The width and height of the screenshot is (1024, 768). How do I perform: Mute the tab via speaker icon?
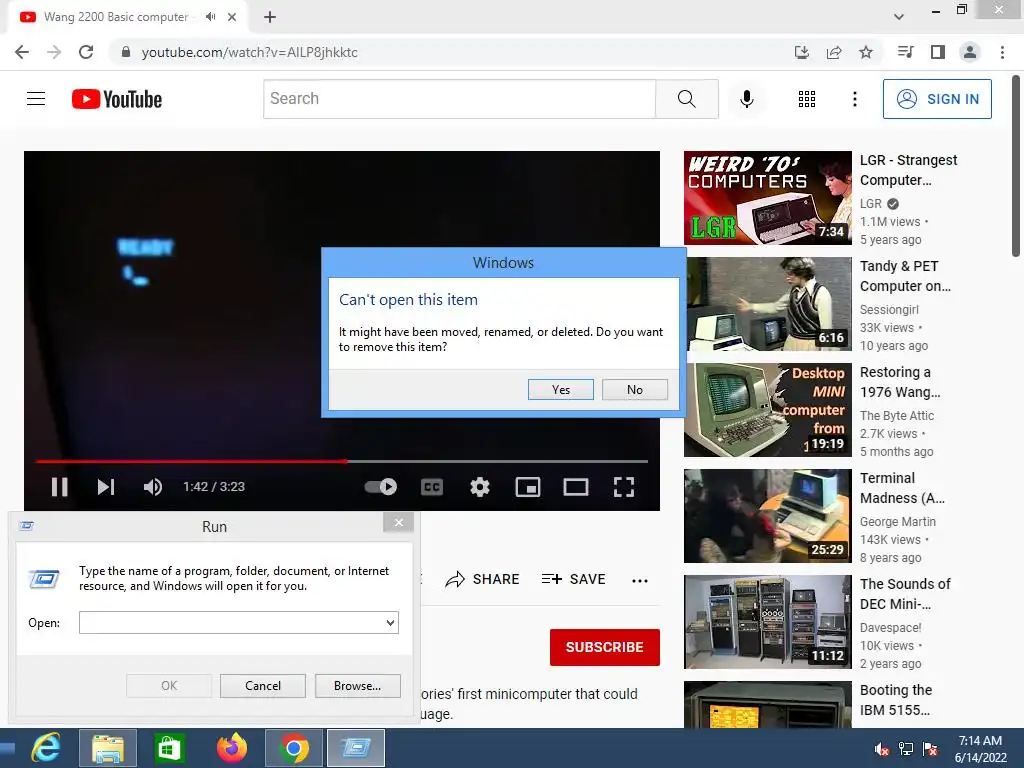pyautogui.click(x=210, y=17)
